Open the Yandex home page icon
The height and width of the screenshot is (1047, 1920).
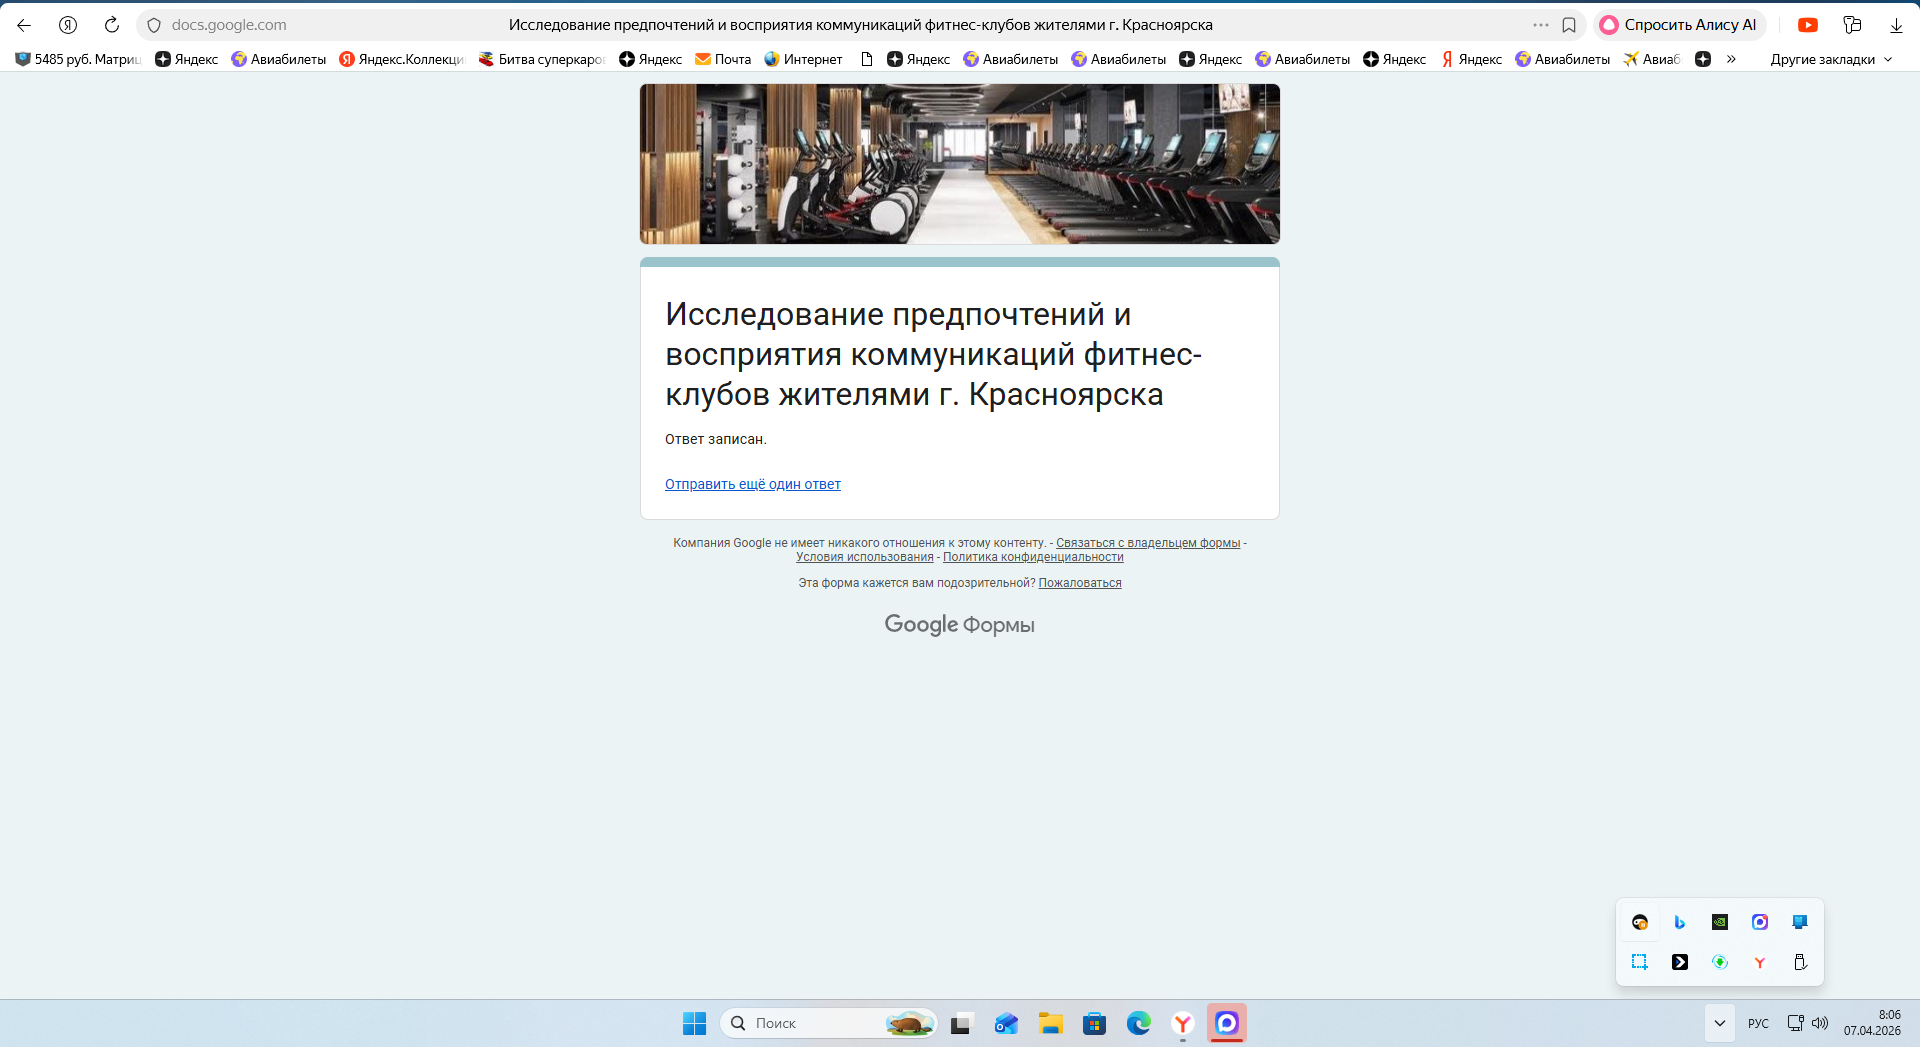(x=68, y=25)
